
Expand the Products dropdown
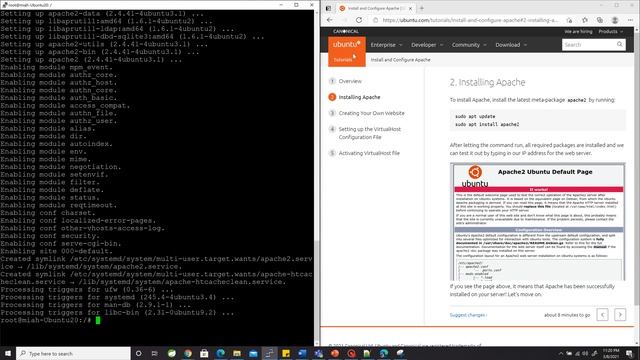click(x=611, y=31)
